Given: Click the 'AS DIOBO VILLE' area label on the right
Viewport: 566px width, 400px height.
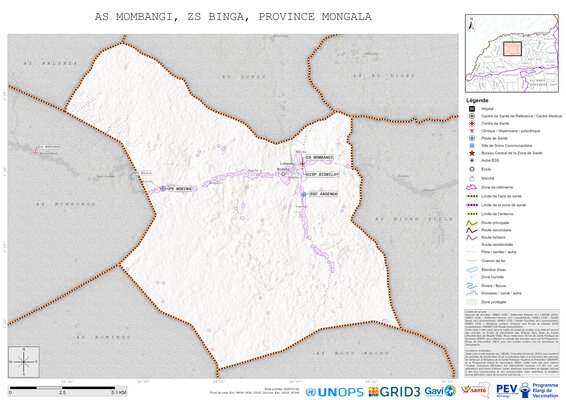Looking at the screenshot, I should [414, 219].
